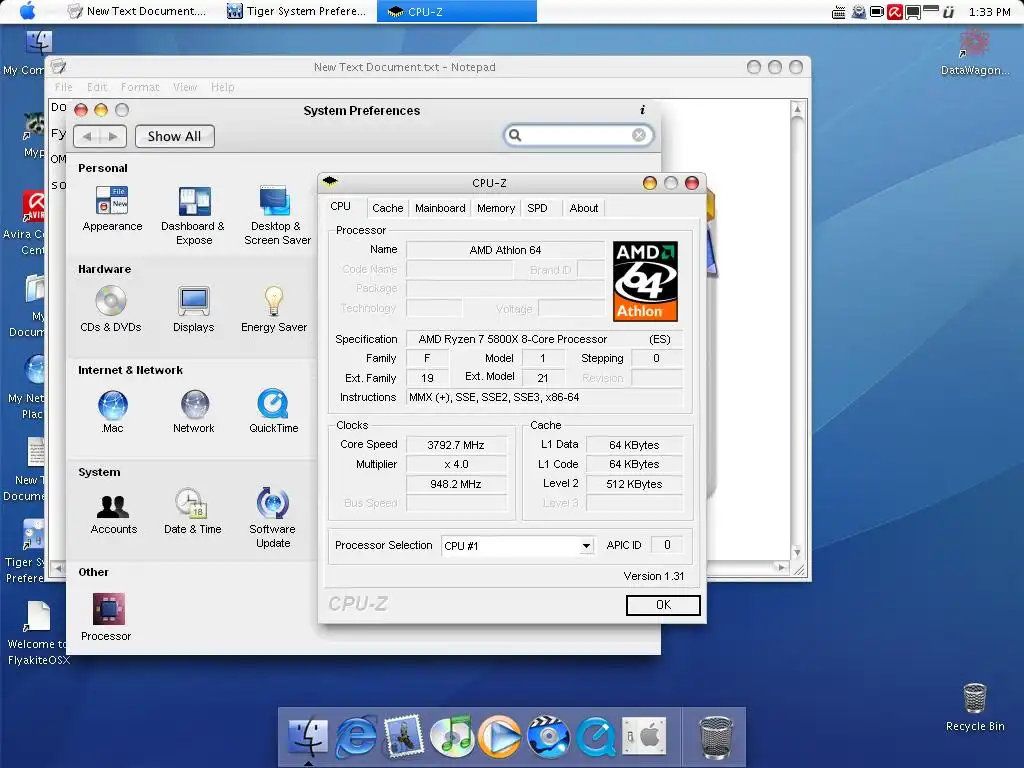This screenshot has width=1024, height=768.
Task: Open the DataWagon desktop shortcut
Action: pos(974,53)
